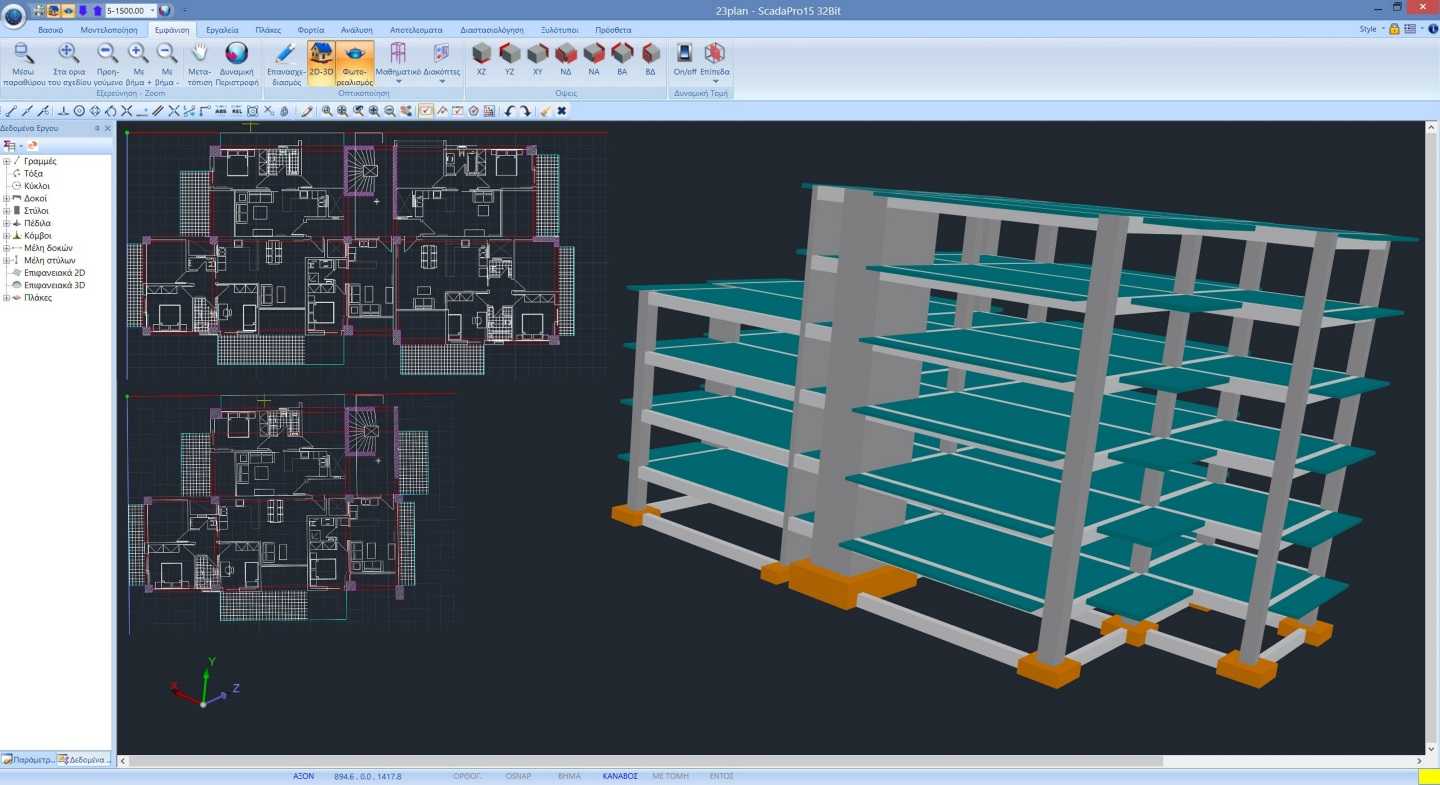
Task: Click OSNAP in the status bar
Action: [x=518, y=776]
